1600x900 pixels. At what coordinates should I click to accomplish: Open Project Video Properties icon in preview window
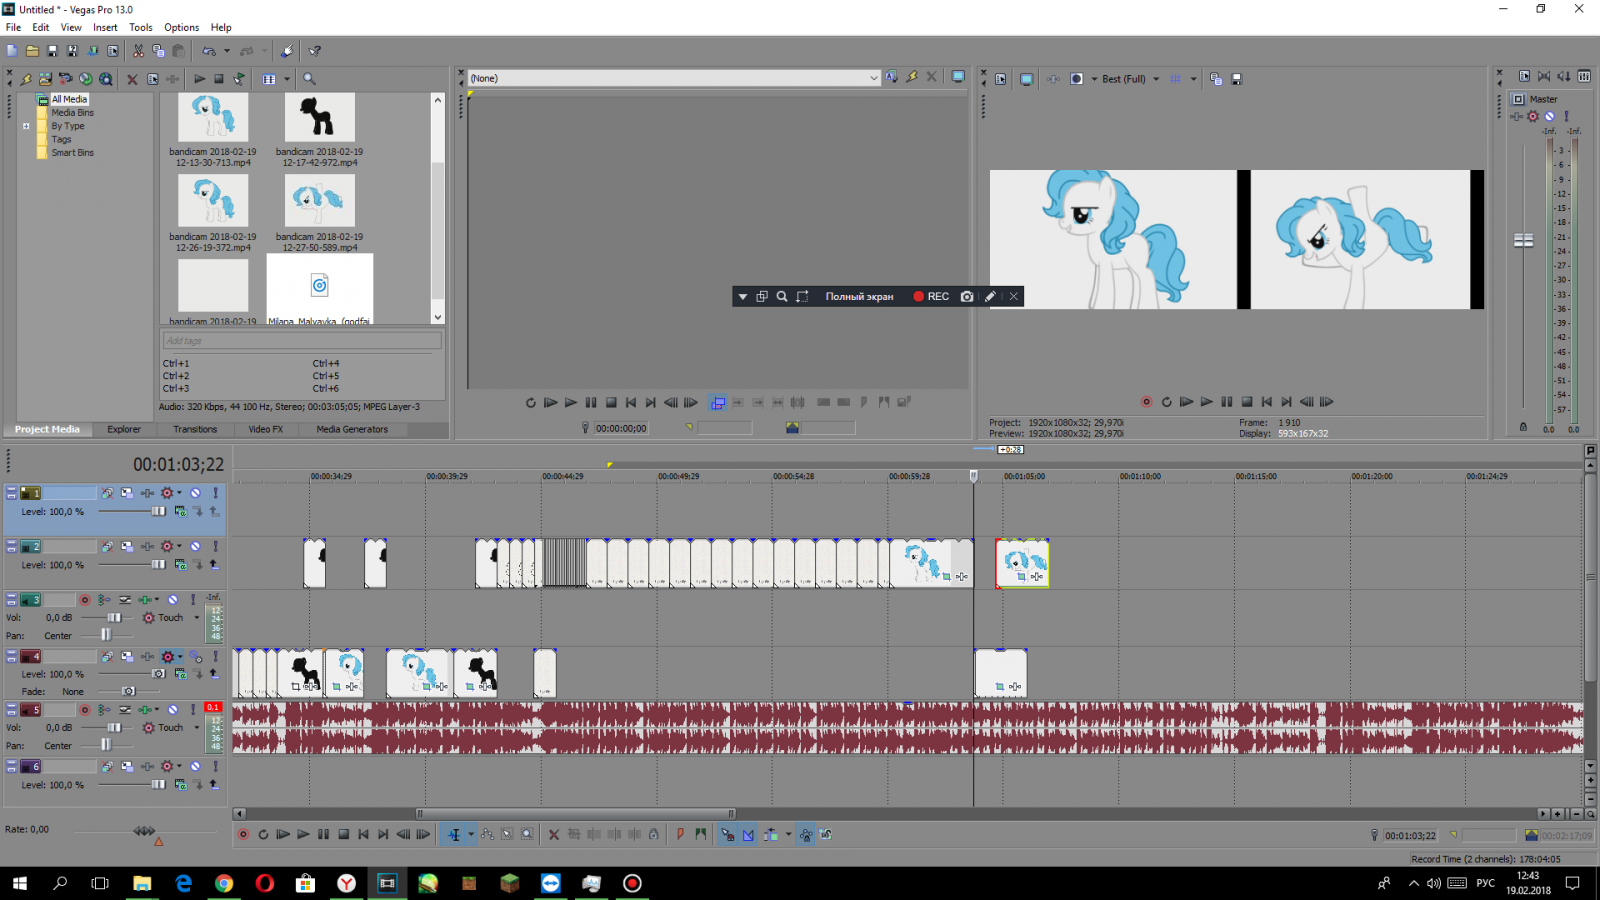click(x=1001, y=79)
